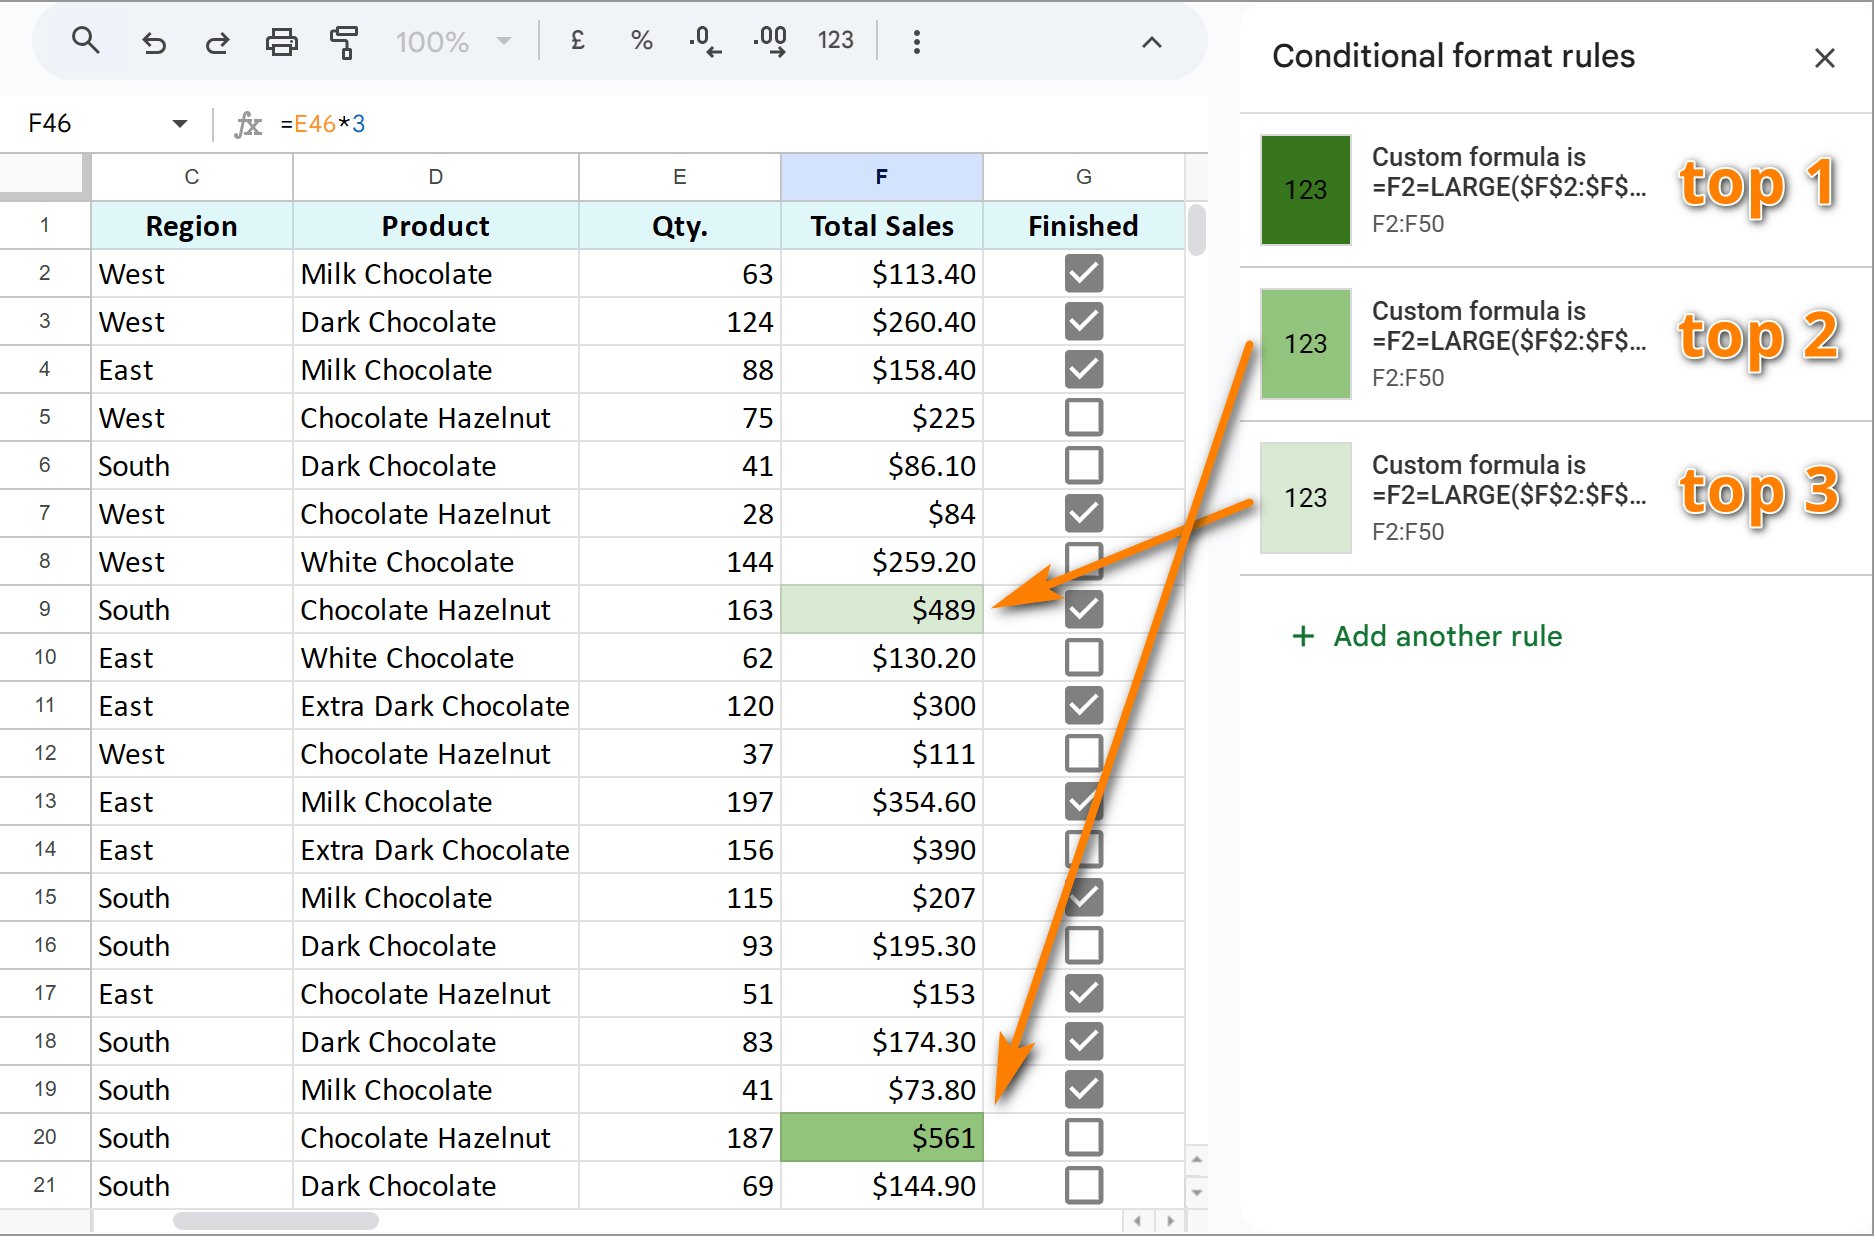Format as percent
Screen dimensions: 1874x1236
point(641,40)
